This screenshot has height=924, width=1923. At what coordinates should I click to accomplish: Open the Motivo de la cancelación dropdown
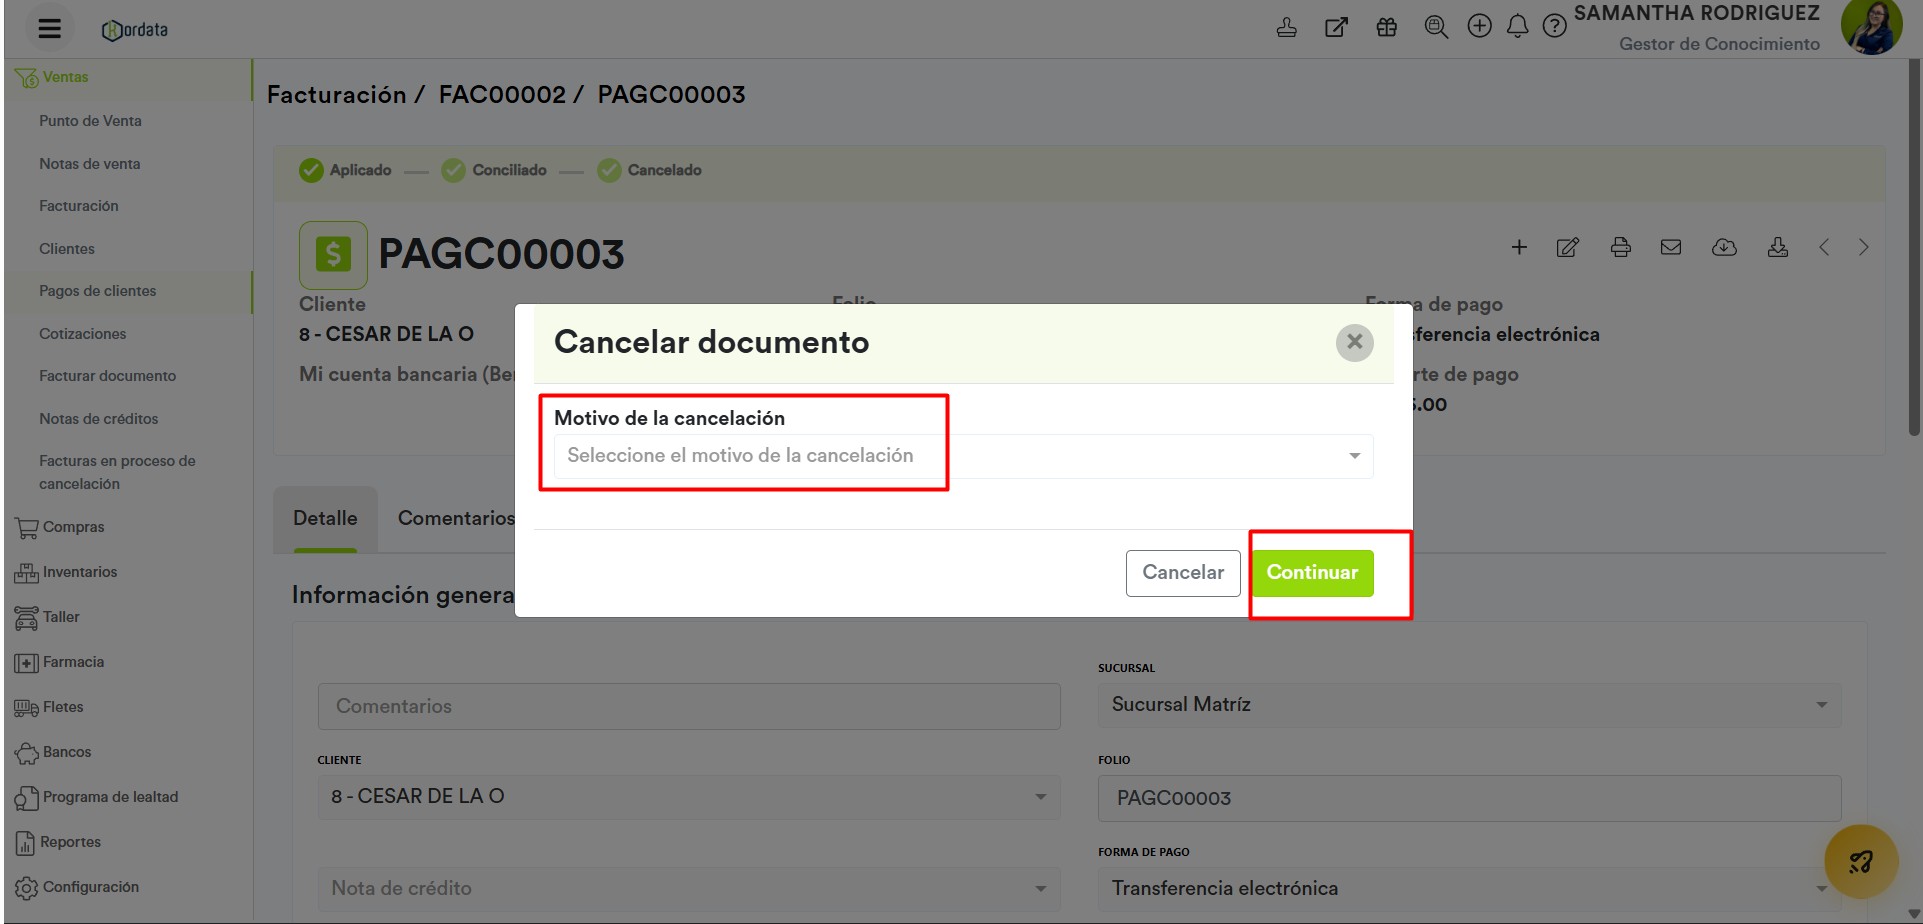coord(963,456)
